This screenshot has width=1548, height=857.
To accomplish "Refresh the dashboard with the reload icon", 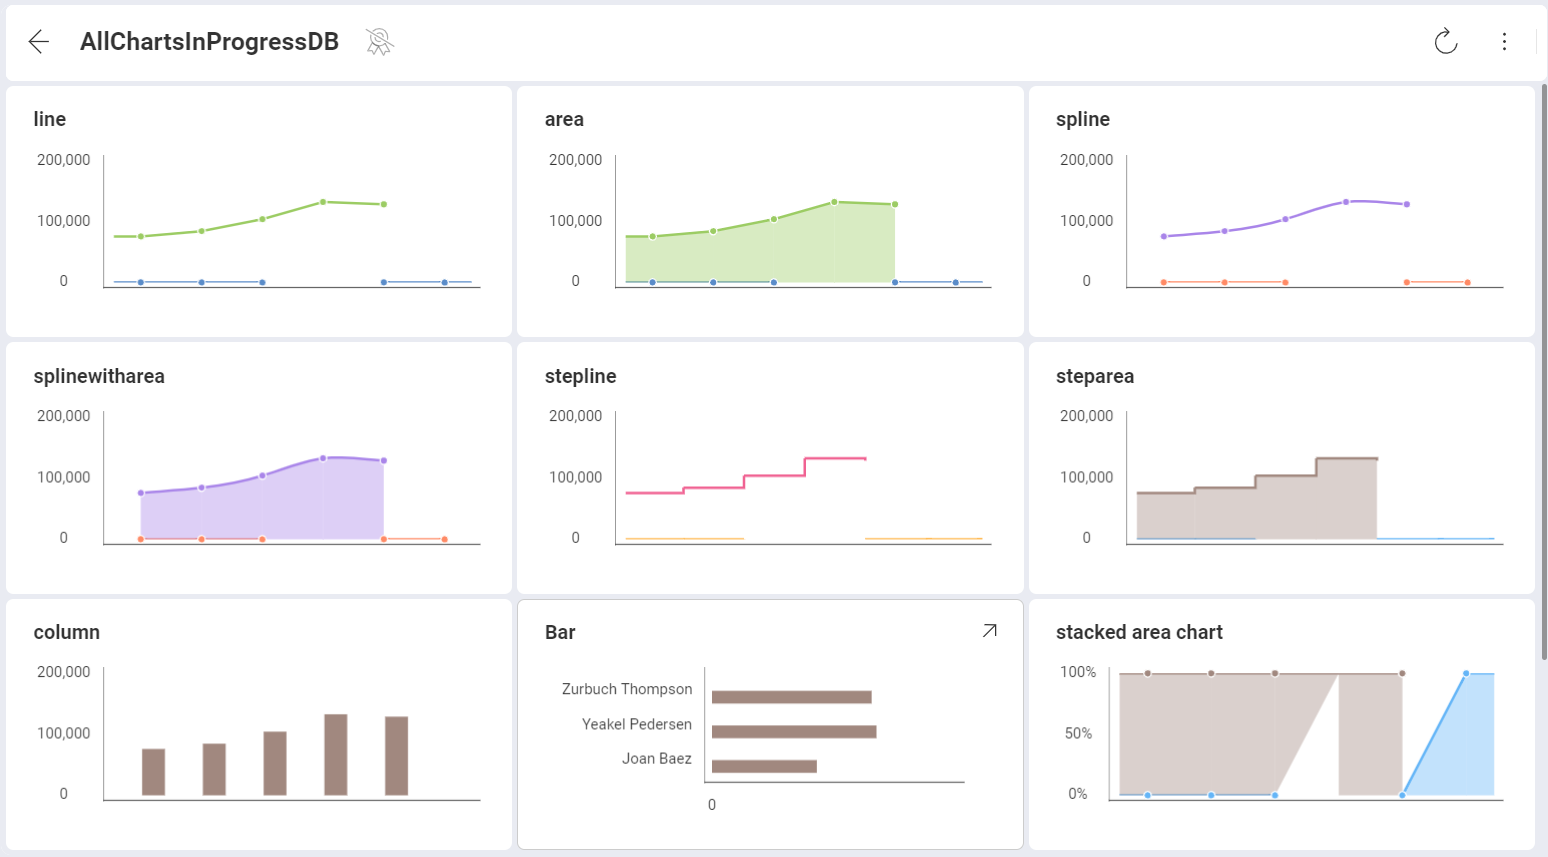I will [1446, 41].
